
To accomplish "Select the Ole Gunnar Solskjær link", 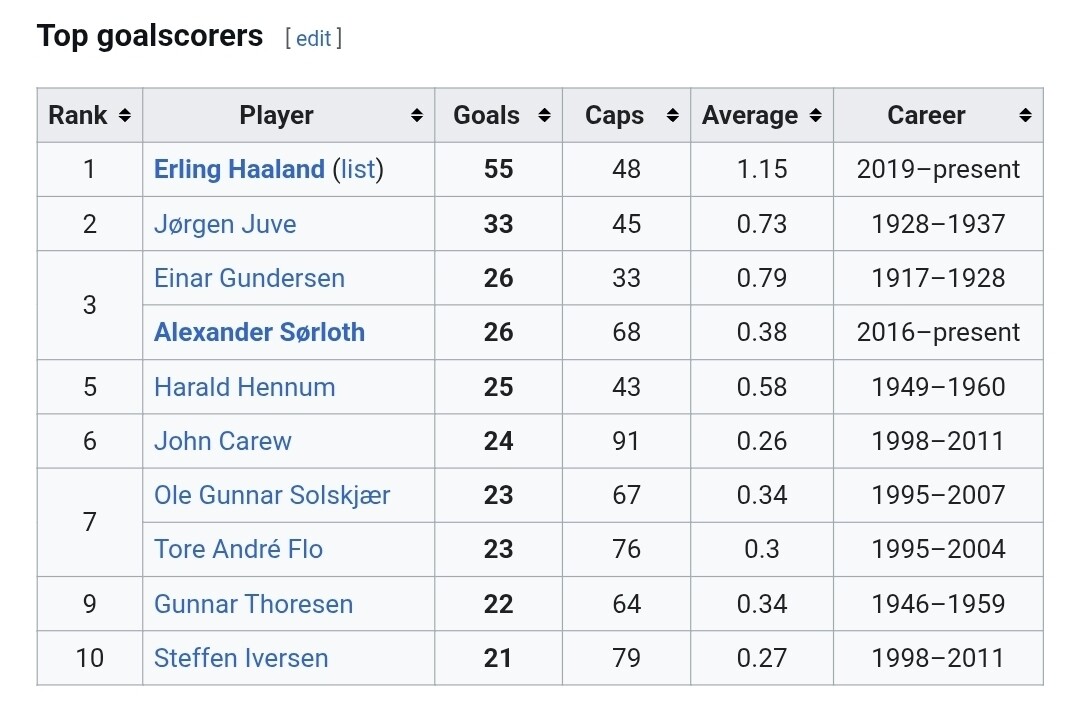I will click(272, 495).
